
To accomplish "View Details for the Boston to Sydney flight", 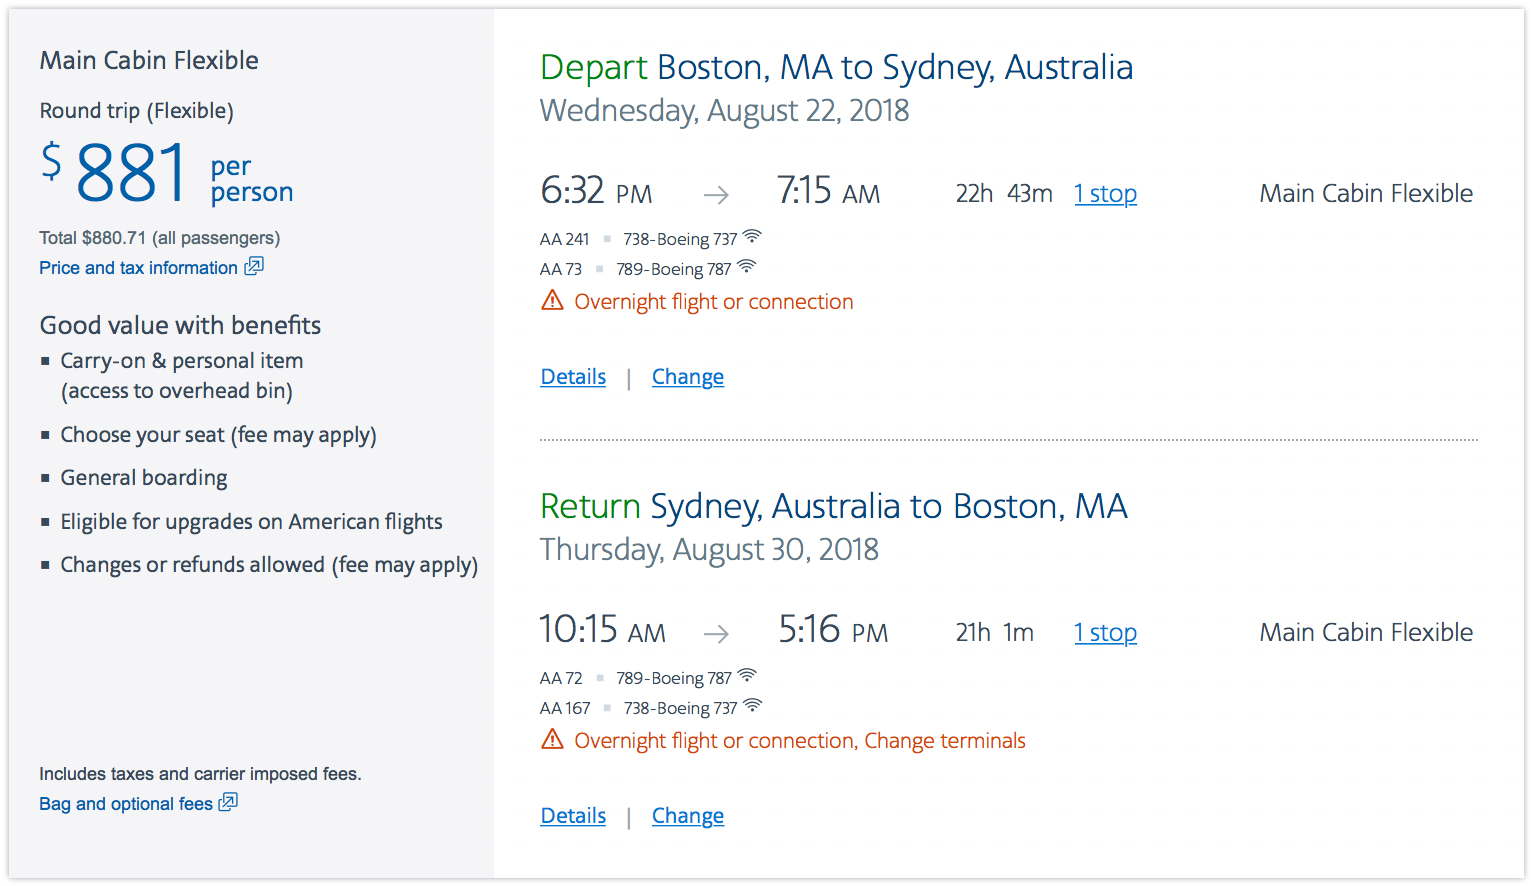I will 573,377.
